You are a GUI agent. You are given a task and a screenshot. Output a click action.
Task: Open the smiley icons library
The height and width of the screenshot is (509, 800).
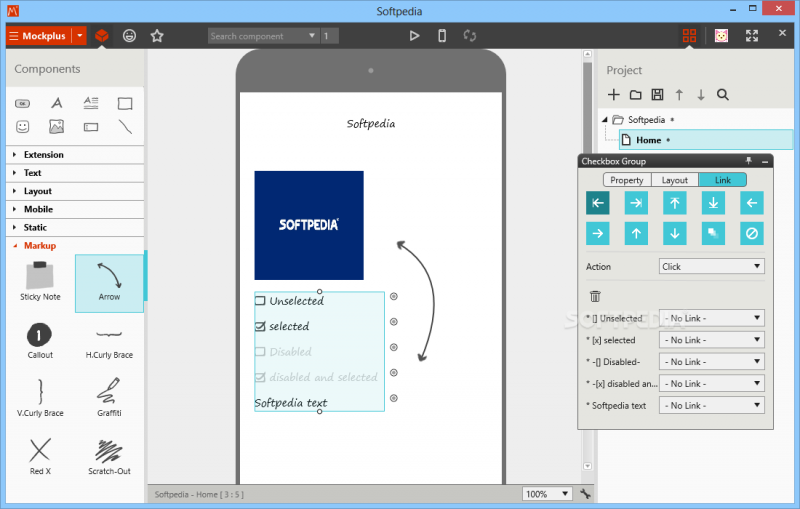pos(130,36)
